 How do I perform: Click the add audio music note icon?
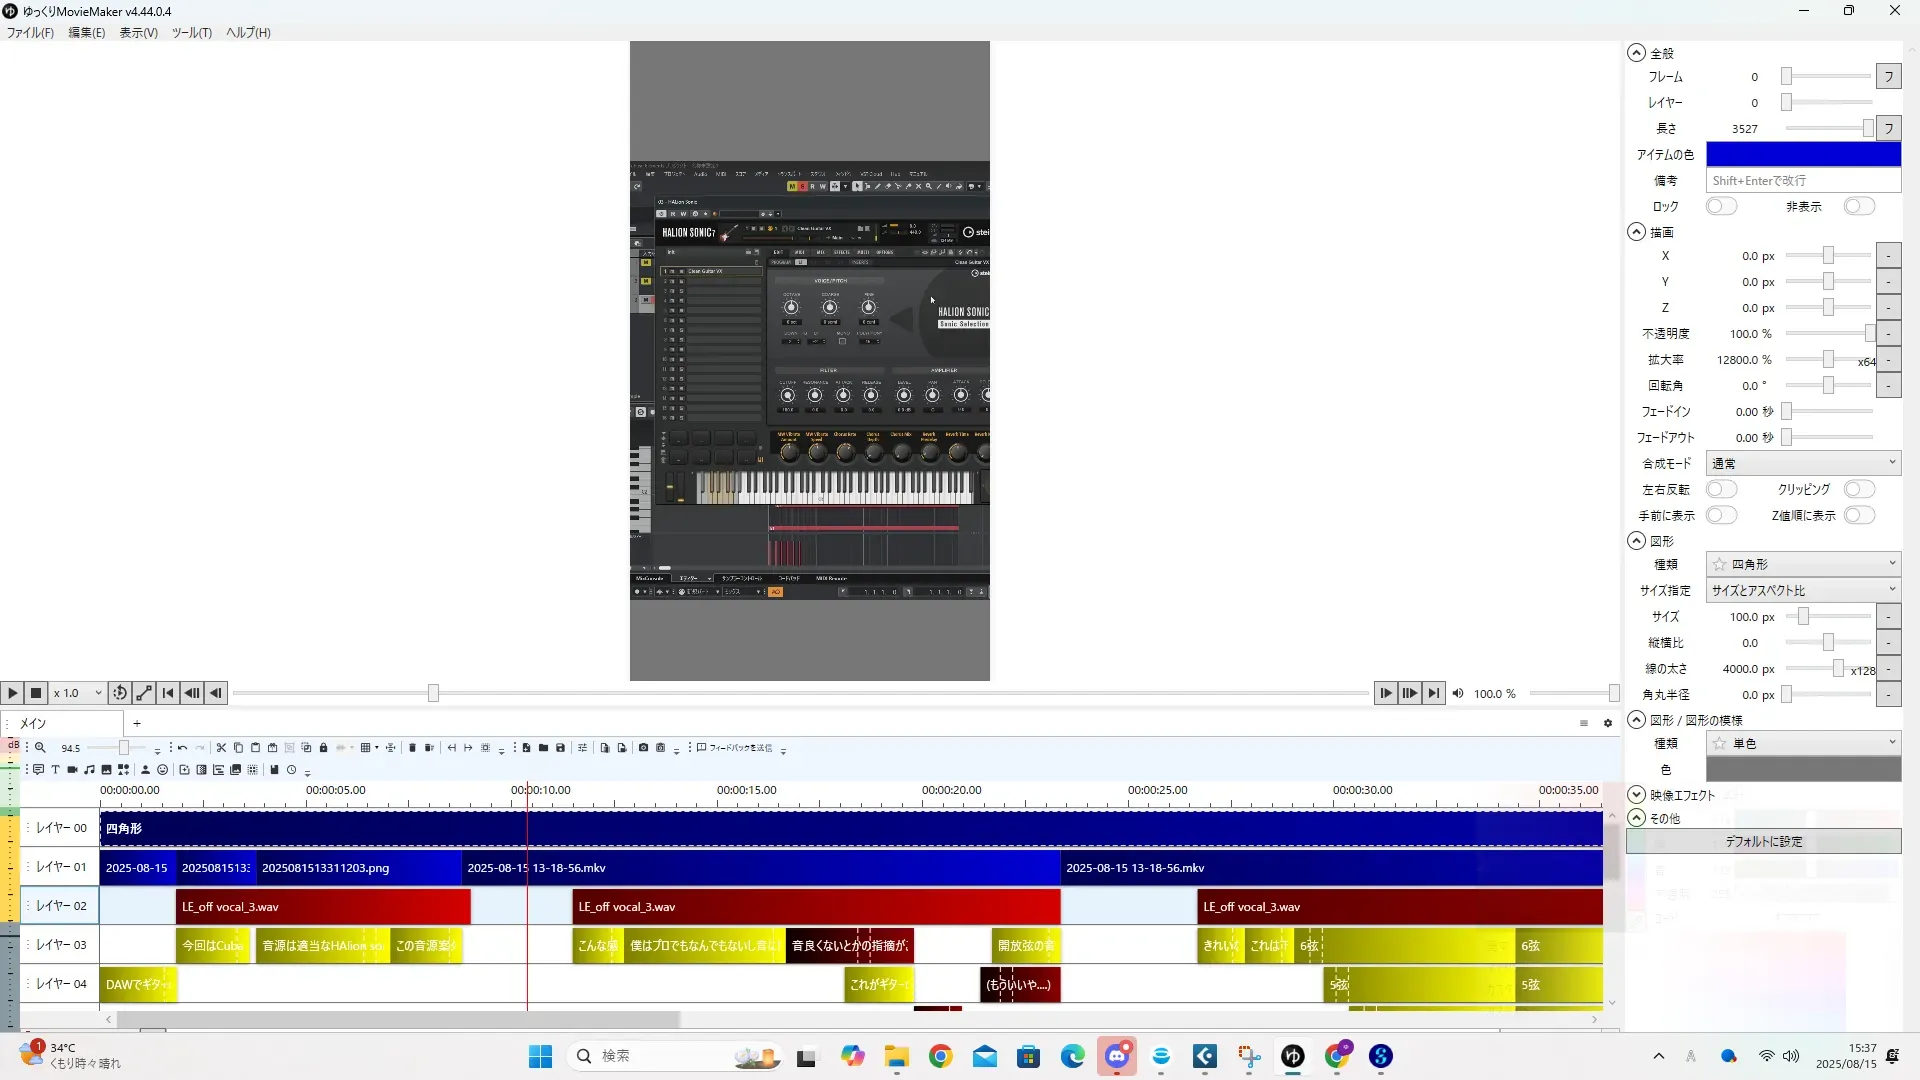tap(89, 770)
